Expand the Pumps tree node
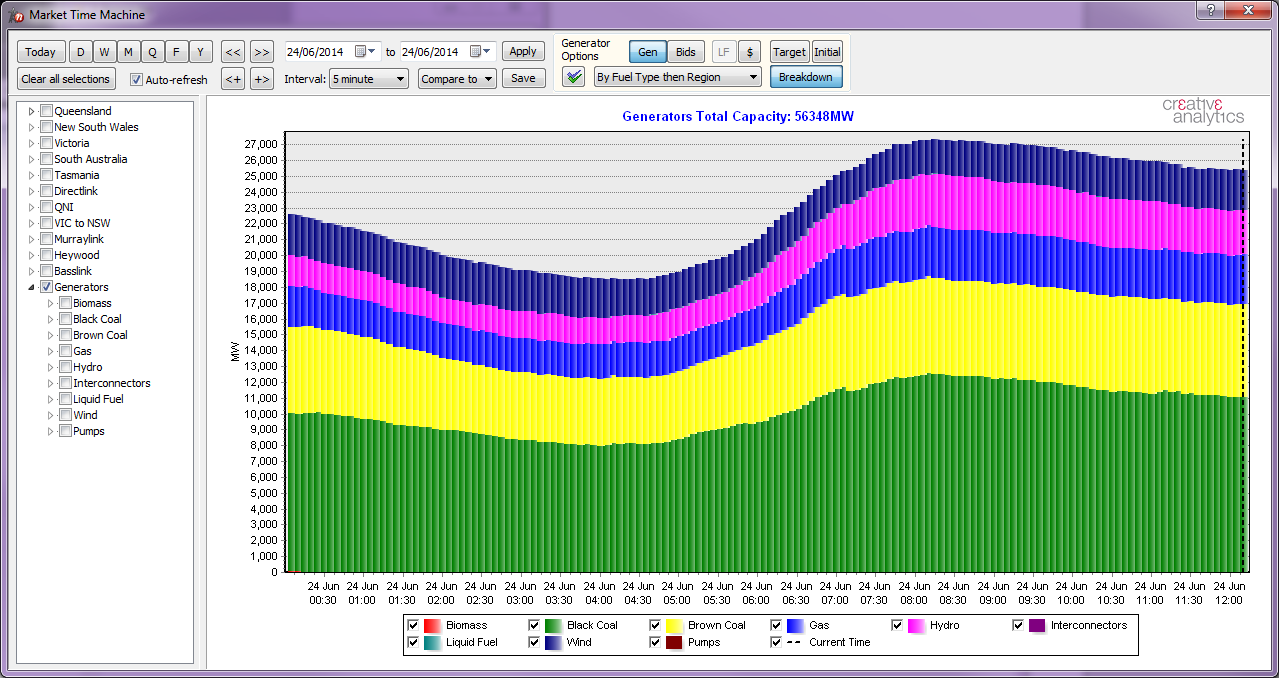This screenshot has width=1279, height=678. pos(50,431)
